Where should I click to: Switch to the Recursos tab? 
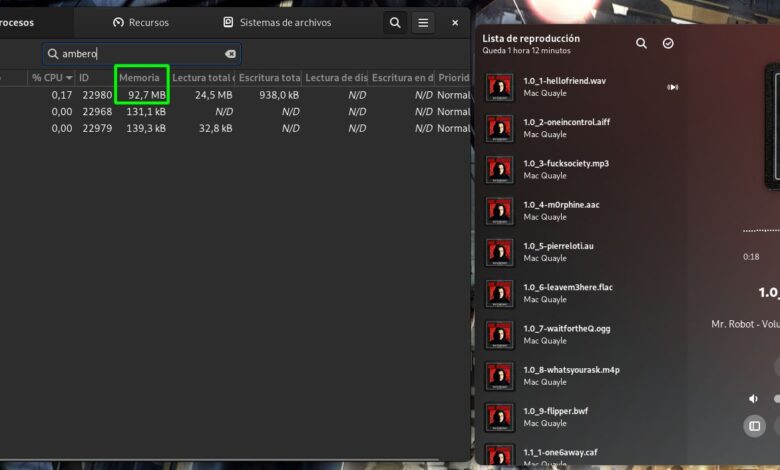coord(141,22)
